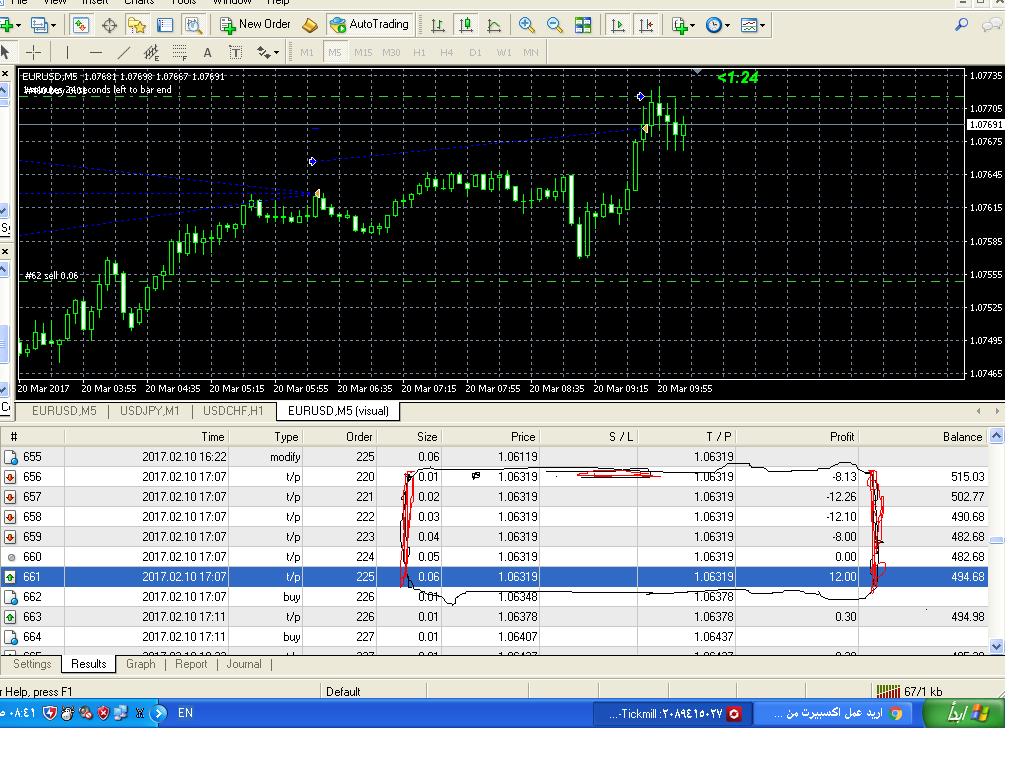1024x768 pixels.
Task: Switch to the USDJPY,M1 chart tab
Action: tap(150, 411)
